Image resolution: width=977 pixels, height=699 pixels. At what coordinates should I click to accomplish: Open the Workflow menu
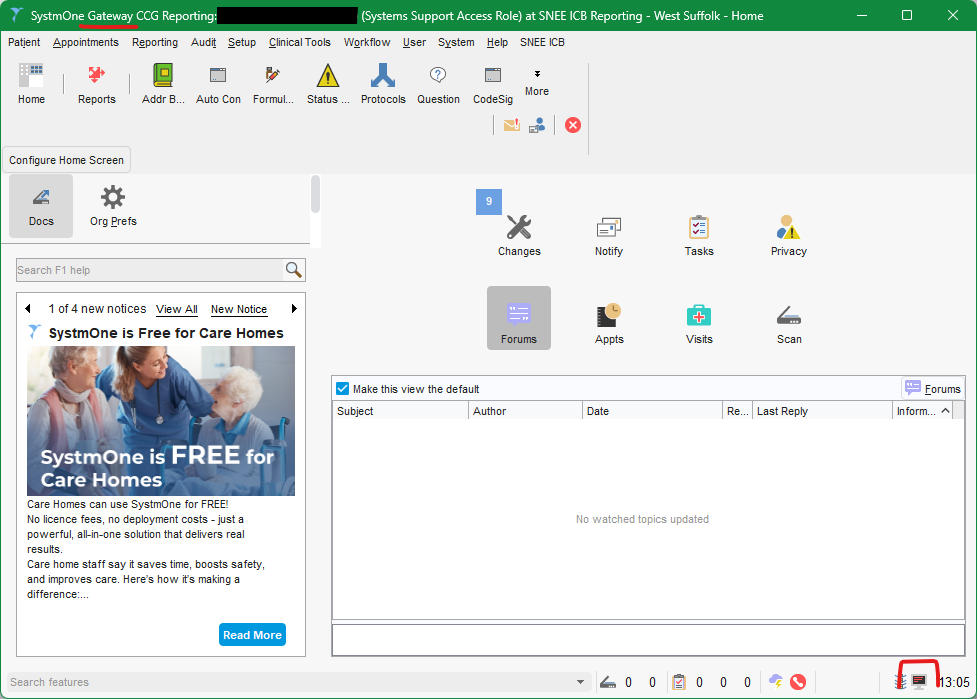tap(367, 42)
